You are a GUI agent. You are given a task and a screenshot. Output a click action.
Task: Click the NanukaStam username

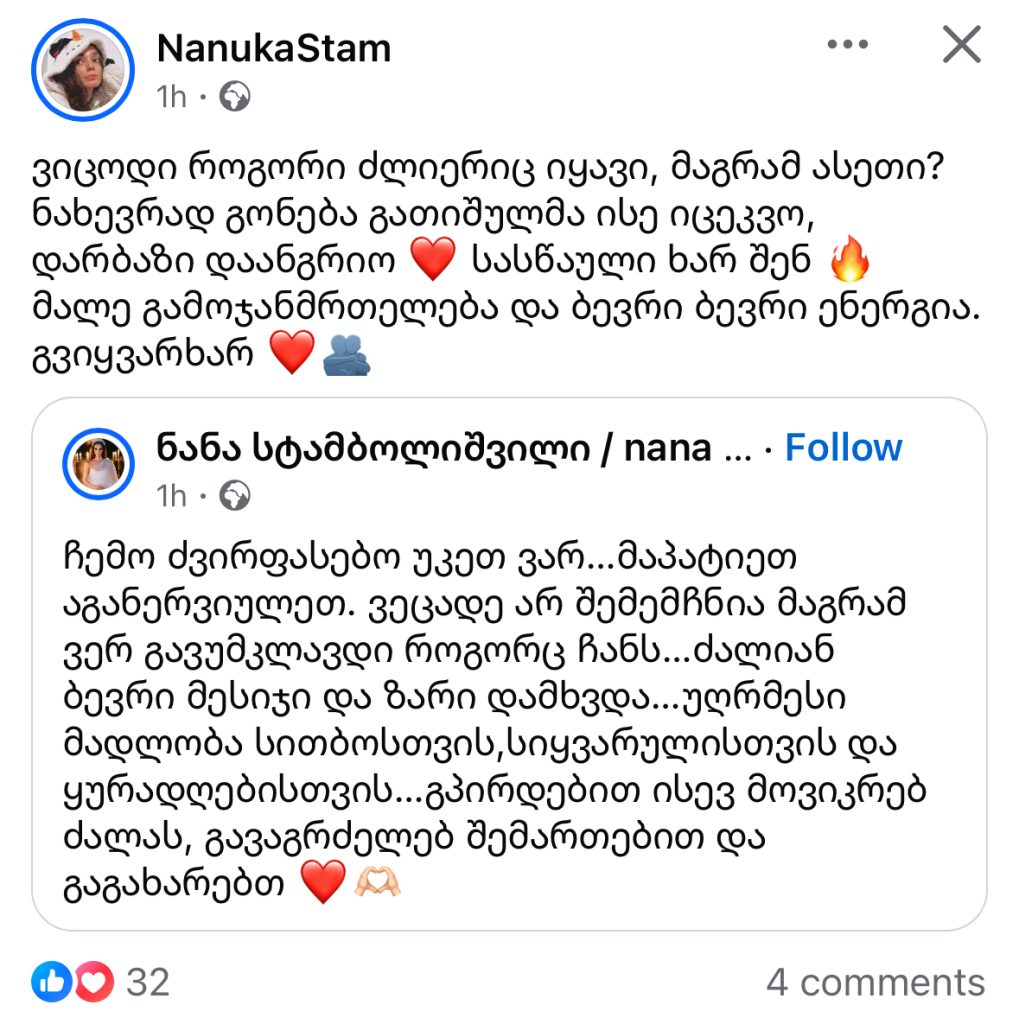point(273,48)
